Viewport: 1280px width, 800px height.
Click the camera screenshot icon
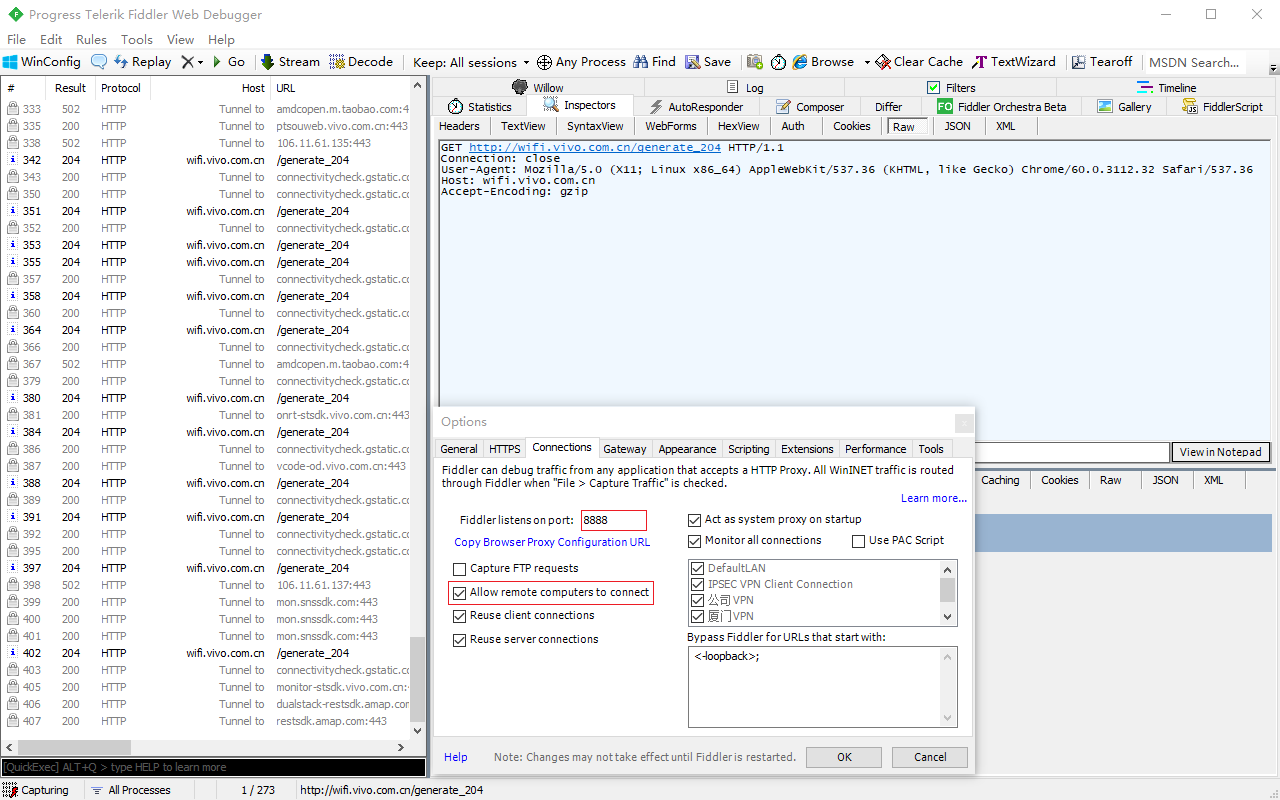(755, 62)
